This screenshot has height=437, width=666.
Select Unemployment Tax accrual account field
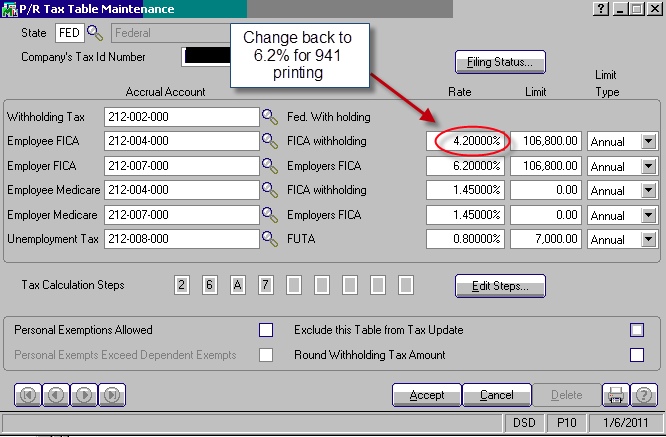tap(181, 239)
